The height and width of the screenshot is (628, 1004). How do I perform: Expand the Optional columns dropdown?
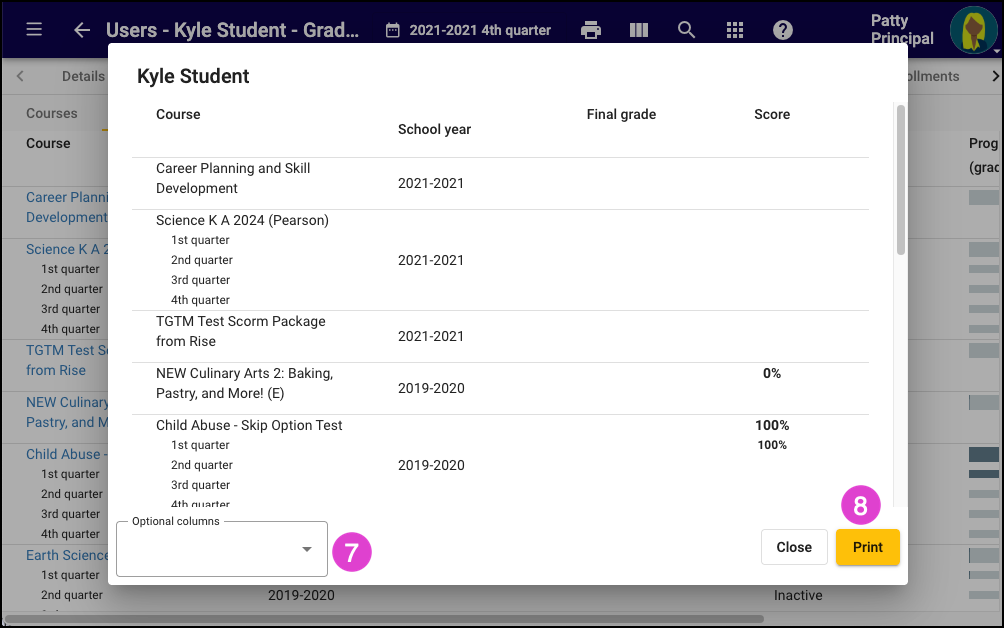coord(222,549)
